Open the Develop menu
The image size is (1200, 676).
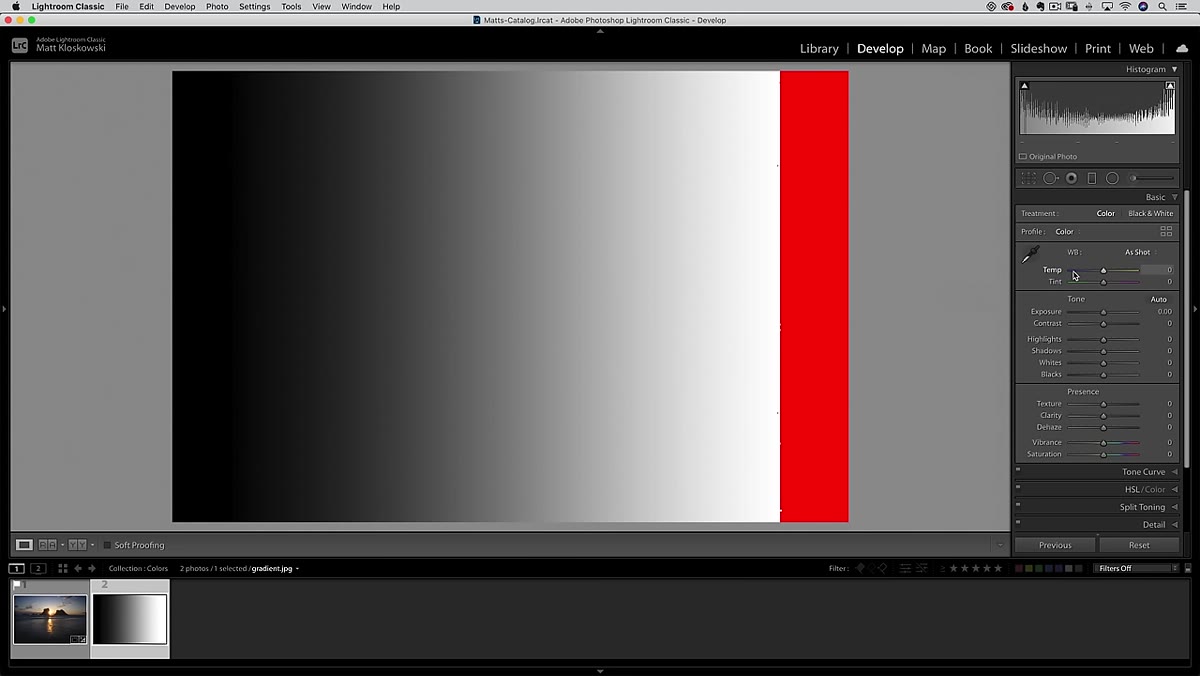(x=180, y=6)
